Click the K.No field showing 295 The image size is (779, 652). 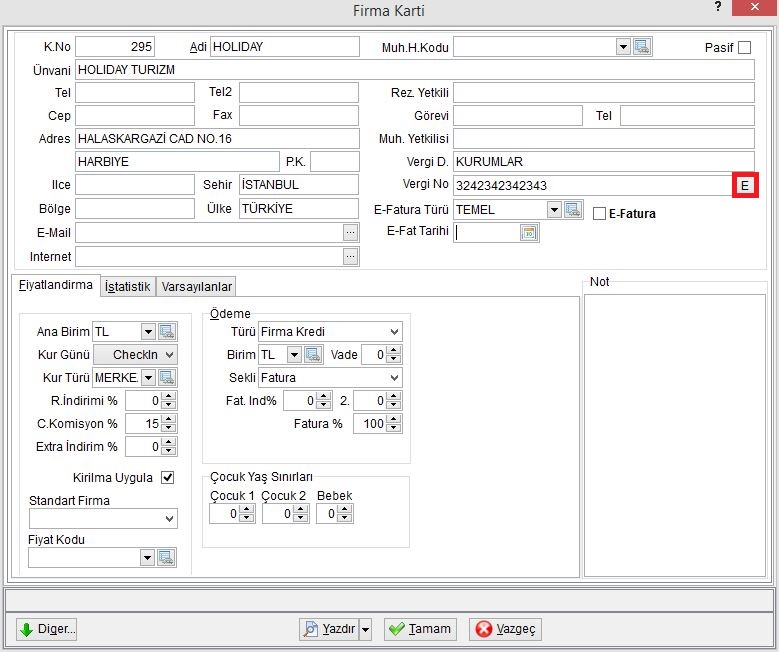(115, 47)
